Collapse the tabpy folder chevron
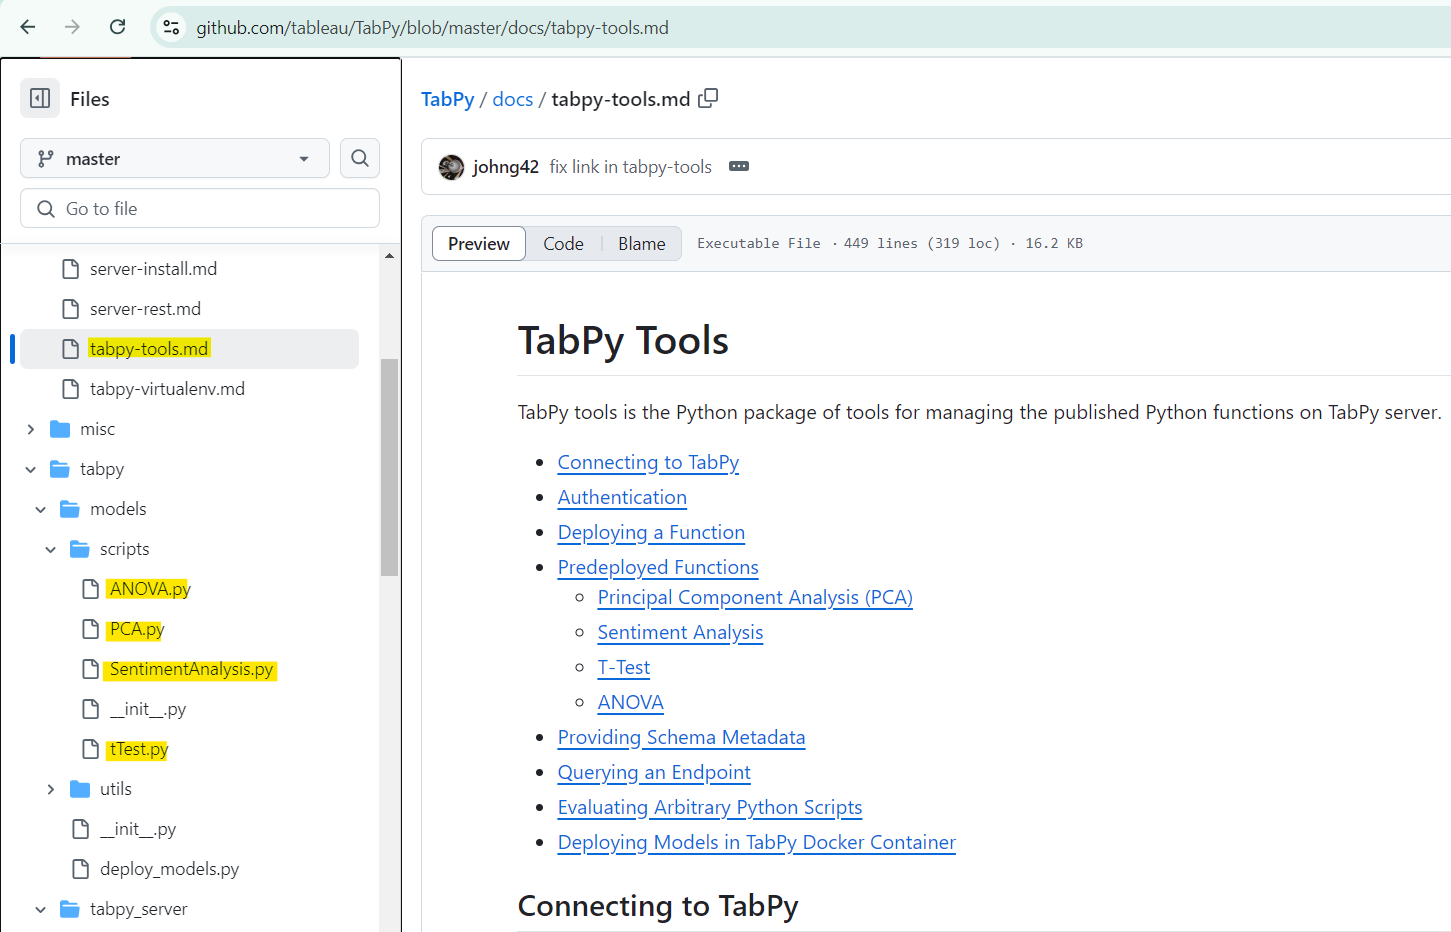 click(x=31, y=469)
